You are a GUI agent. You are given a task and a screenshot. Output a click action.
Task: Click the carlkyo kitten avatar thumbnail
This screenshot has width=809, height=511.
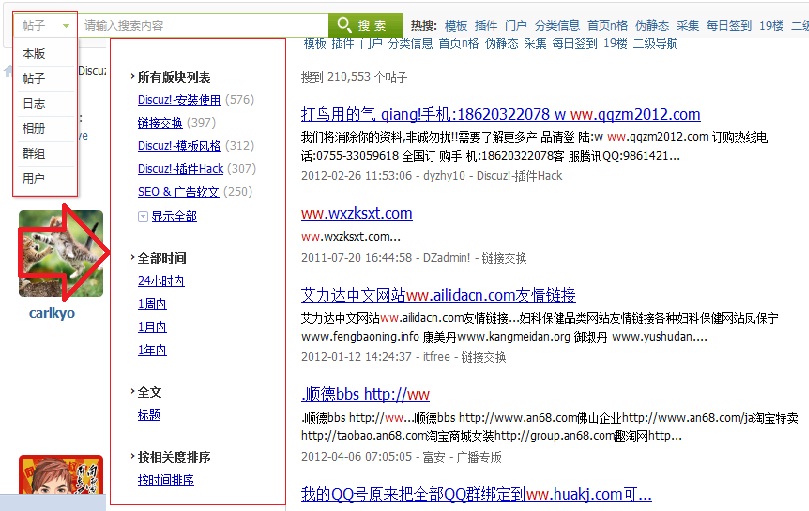(61, 253)
